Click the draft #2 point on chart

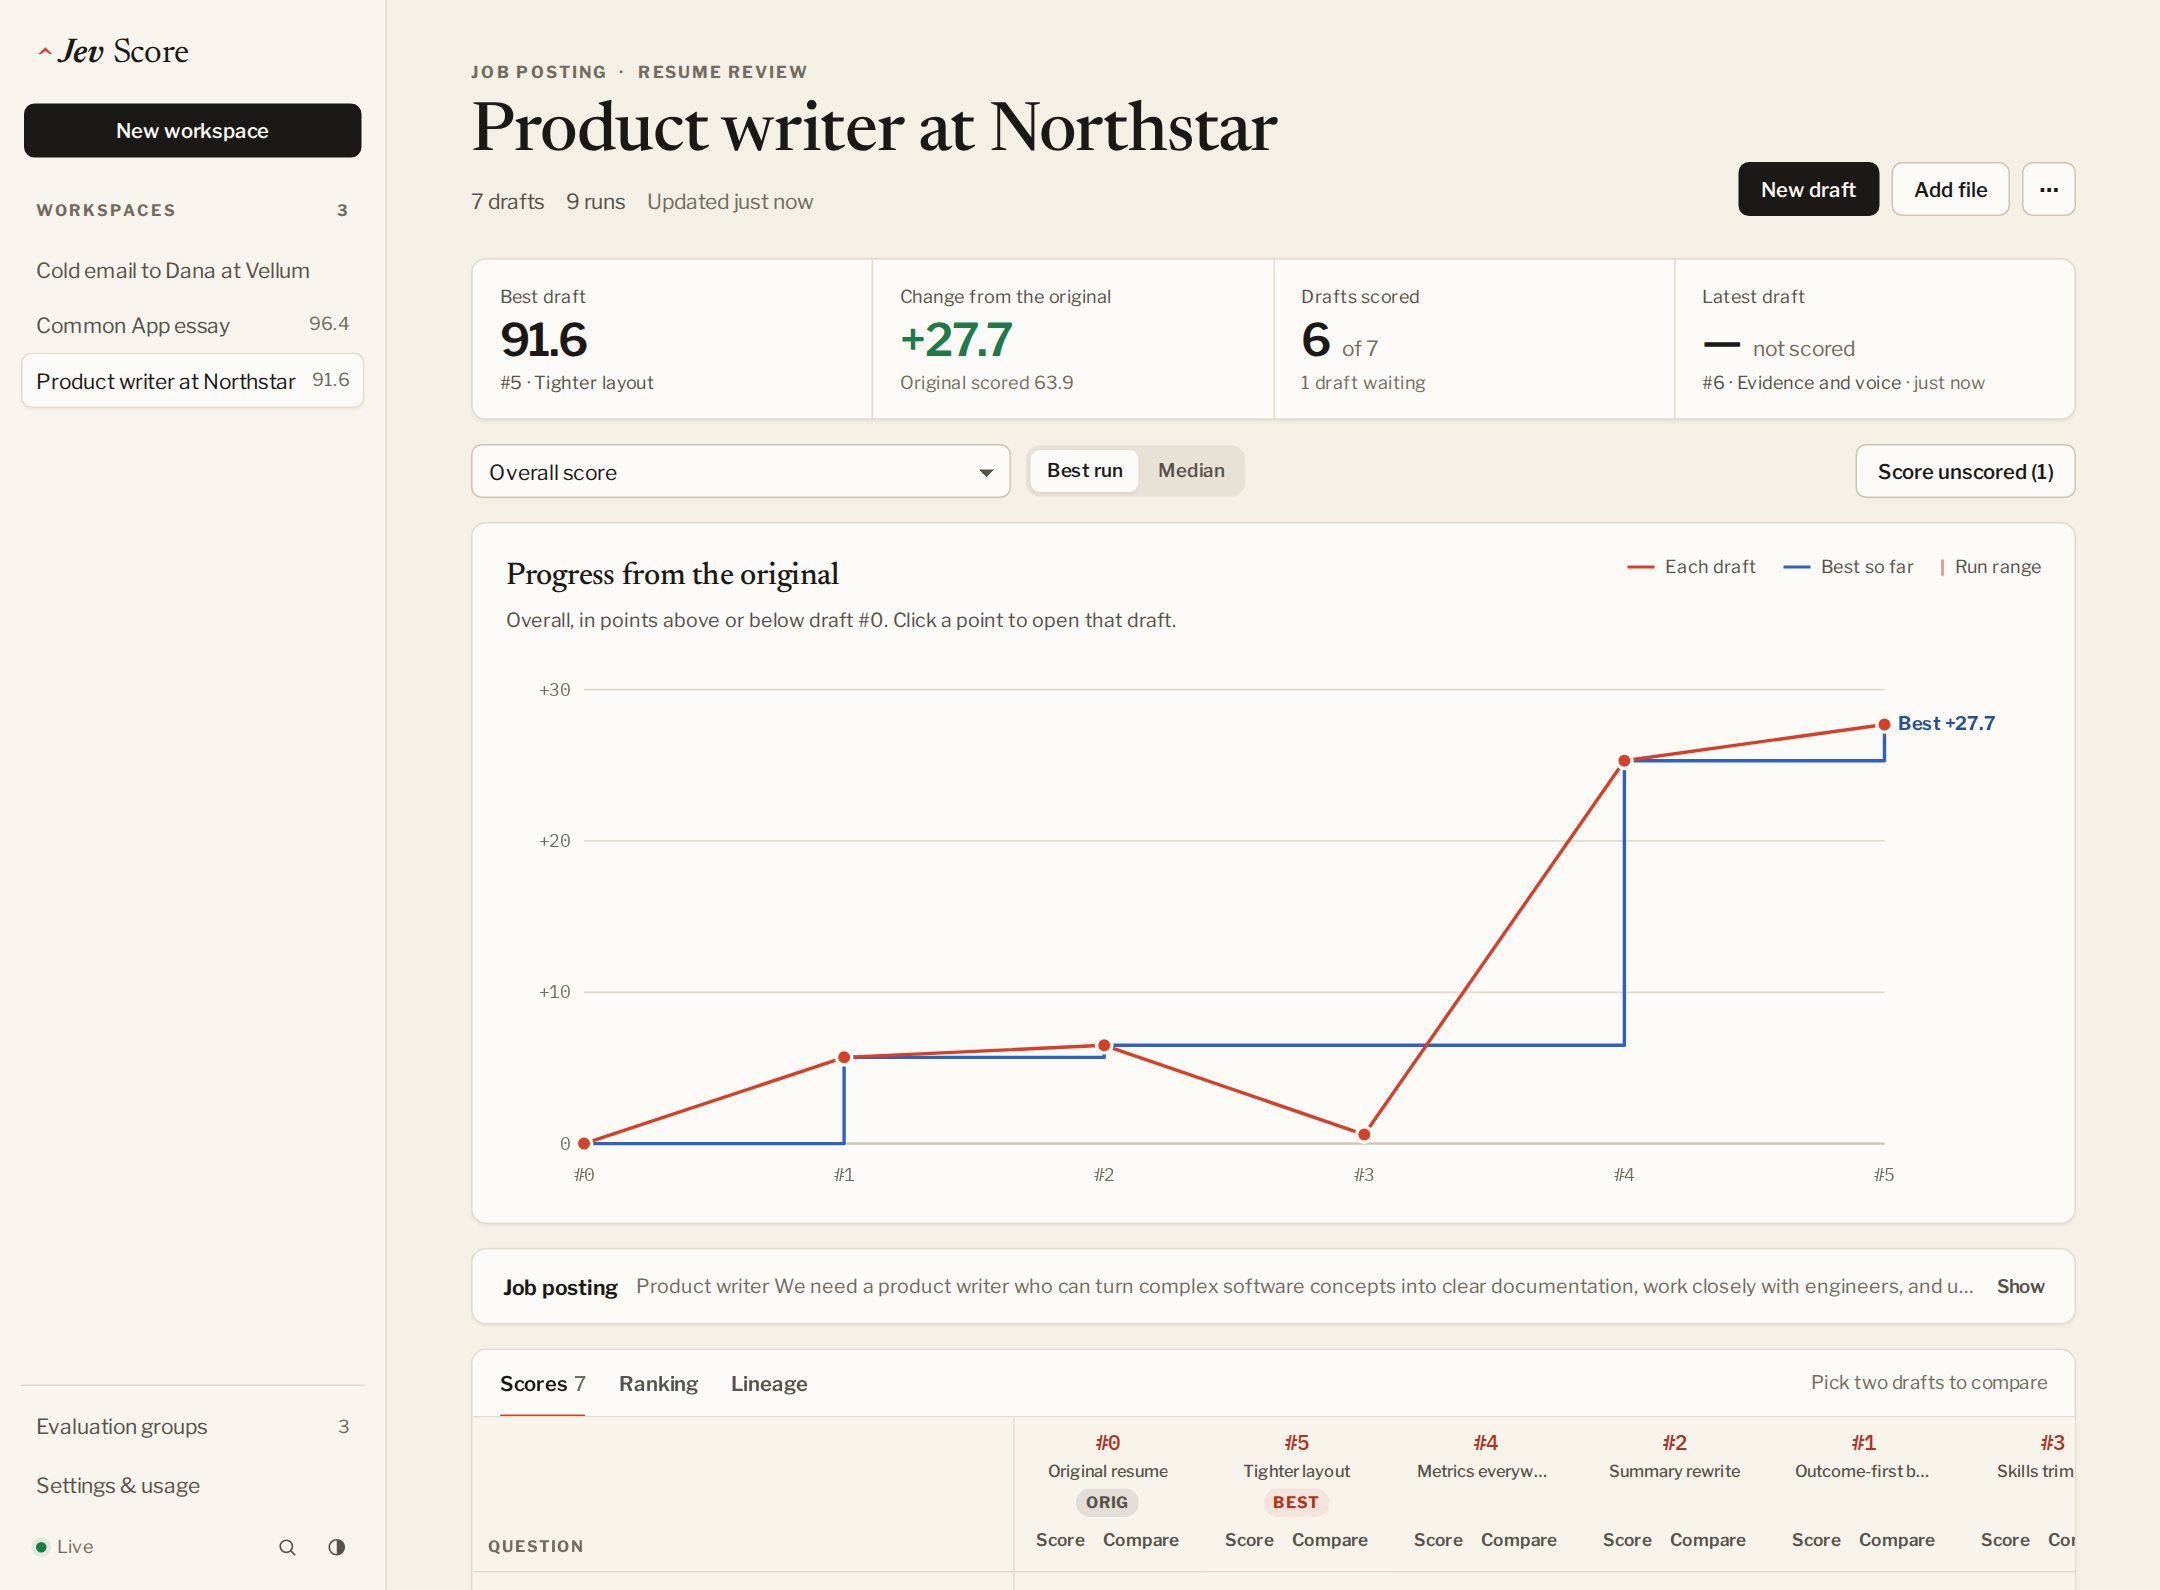(x=1104, y=1045)
